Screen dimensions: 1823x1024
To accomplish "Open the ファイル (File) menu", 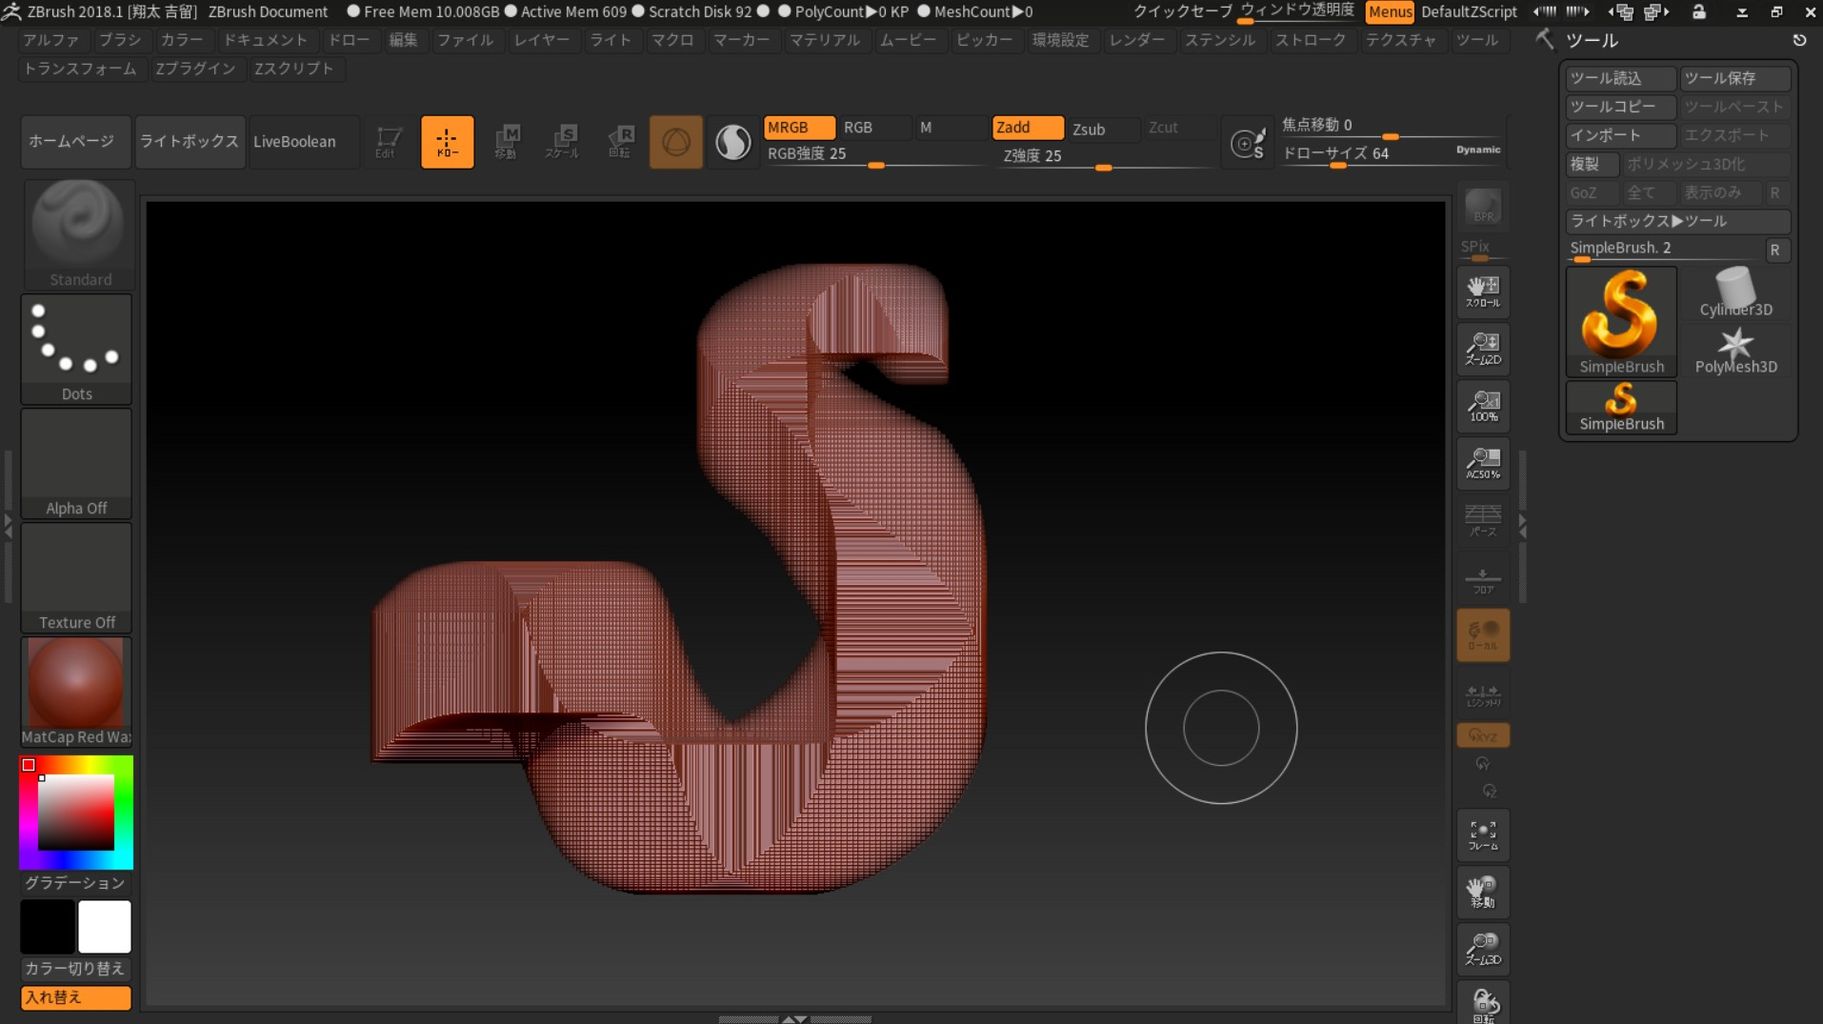I will (466, 40).
